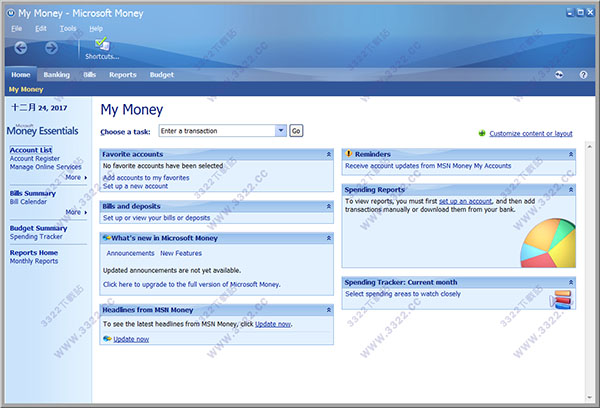Open the Tools menu

[68, 29]
